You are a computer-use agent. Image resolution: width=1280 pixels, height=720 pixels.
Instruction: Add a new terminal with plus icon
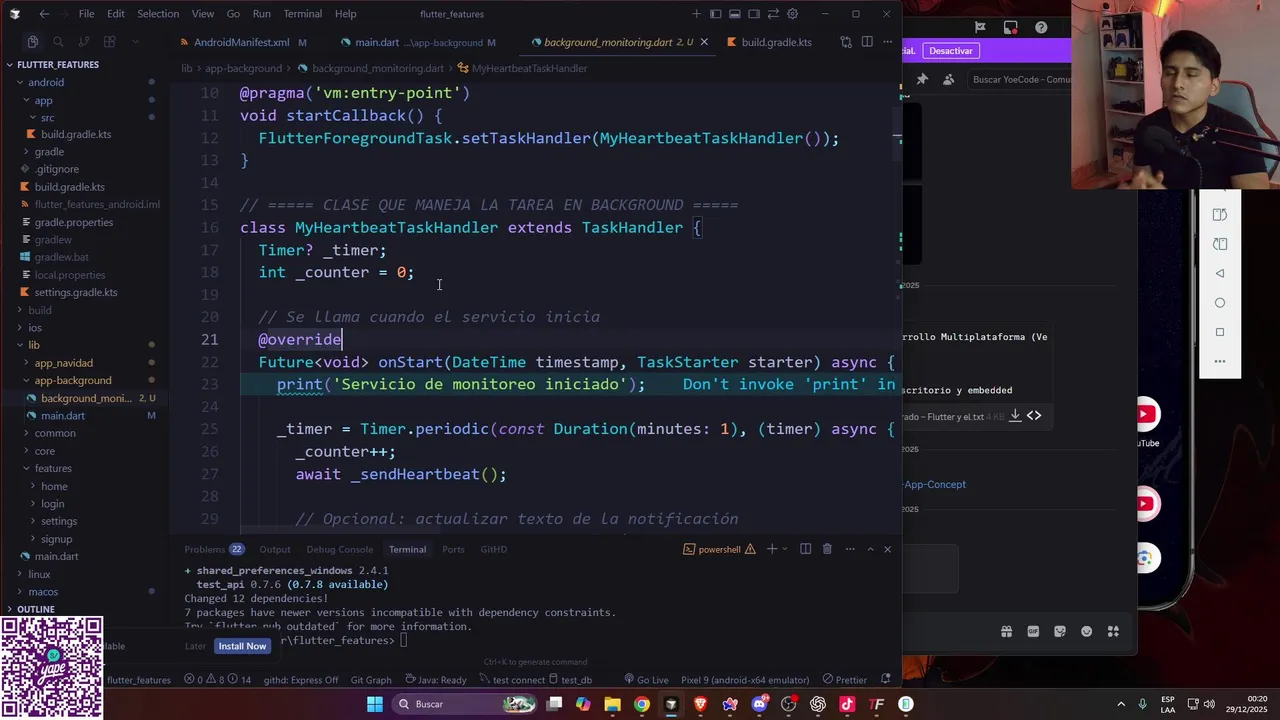pos(772,549)
